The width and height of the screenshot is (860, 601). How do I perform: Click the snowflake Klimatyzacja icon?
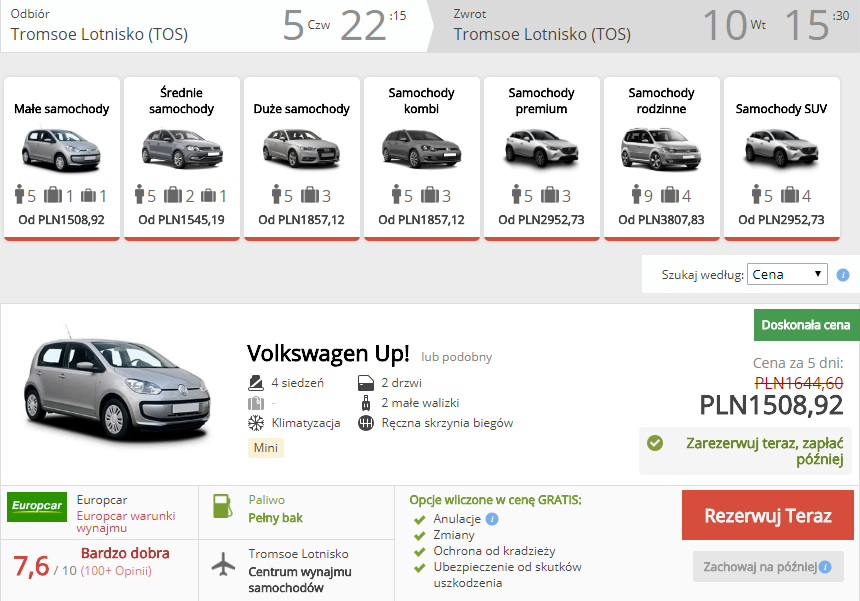[x=256, y=423]
